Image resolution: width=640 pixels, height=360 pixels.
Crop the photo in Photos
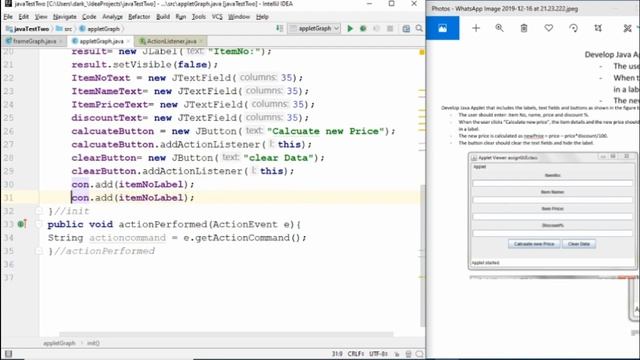598,28
